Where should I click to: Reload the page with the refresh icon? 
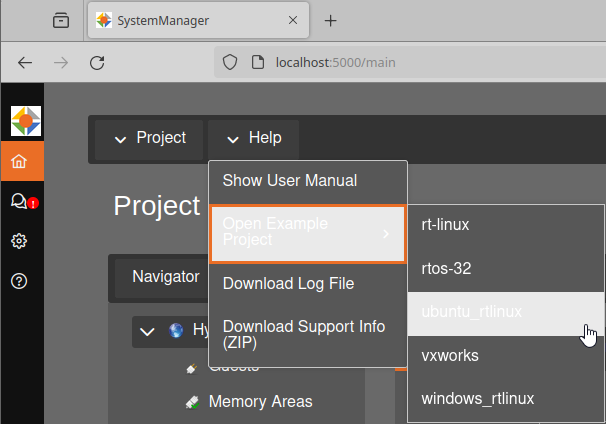pos(97,63)
